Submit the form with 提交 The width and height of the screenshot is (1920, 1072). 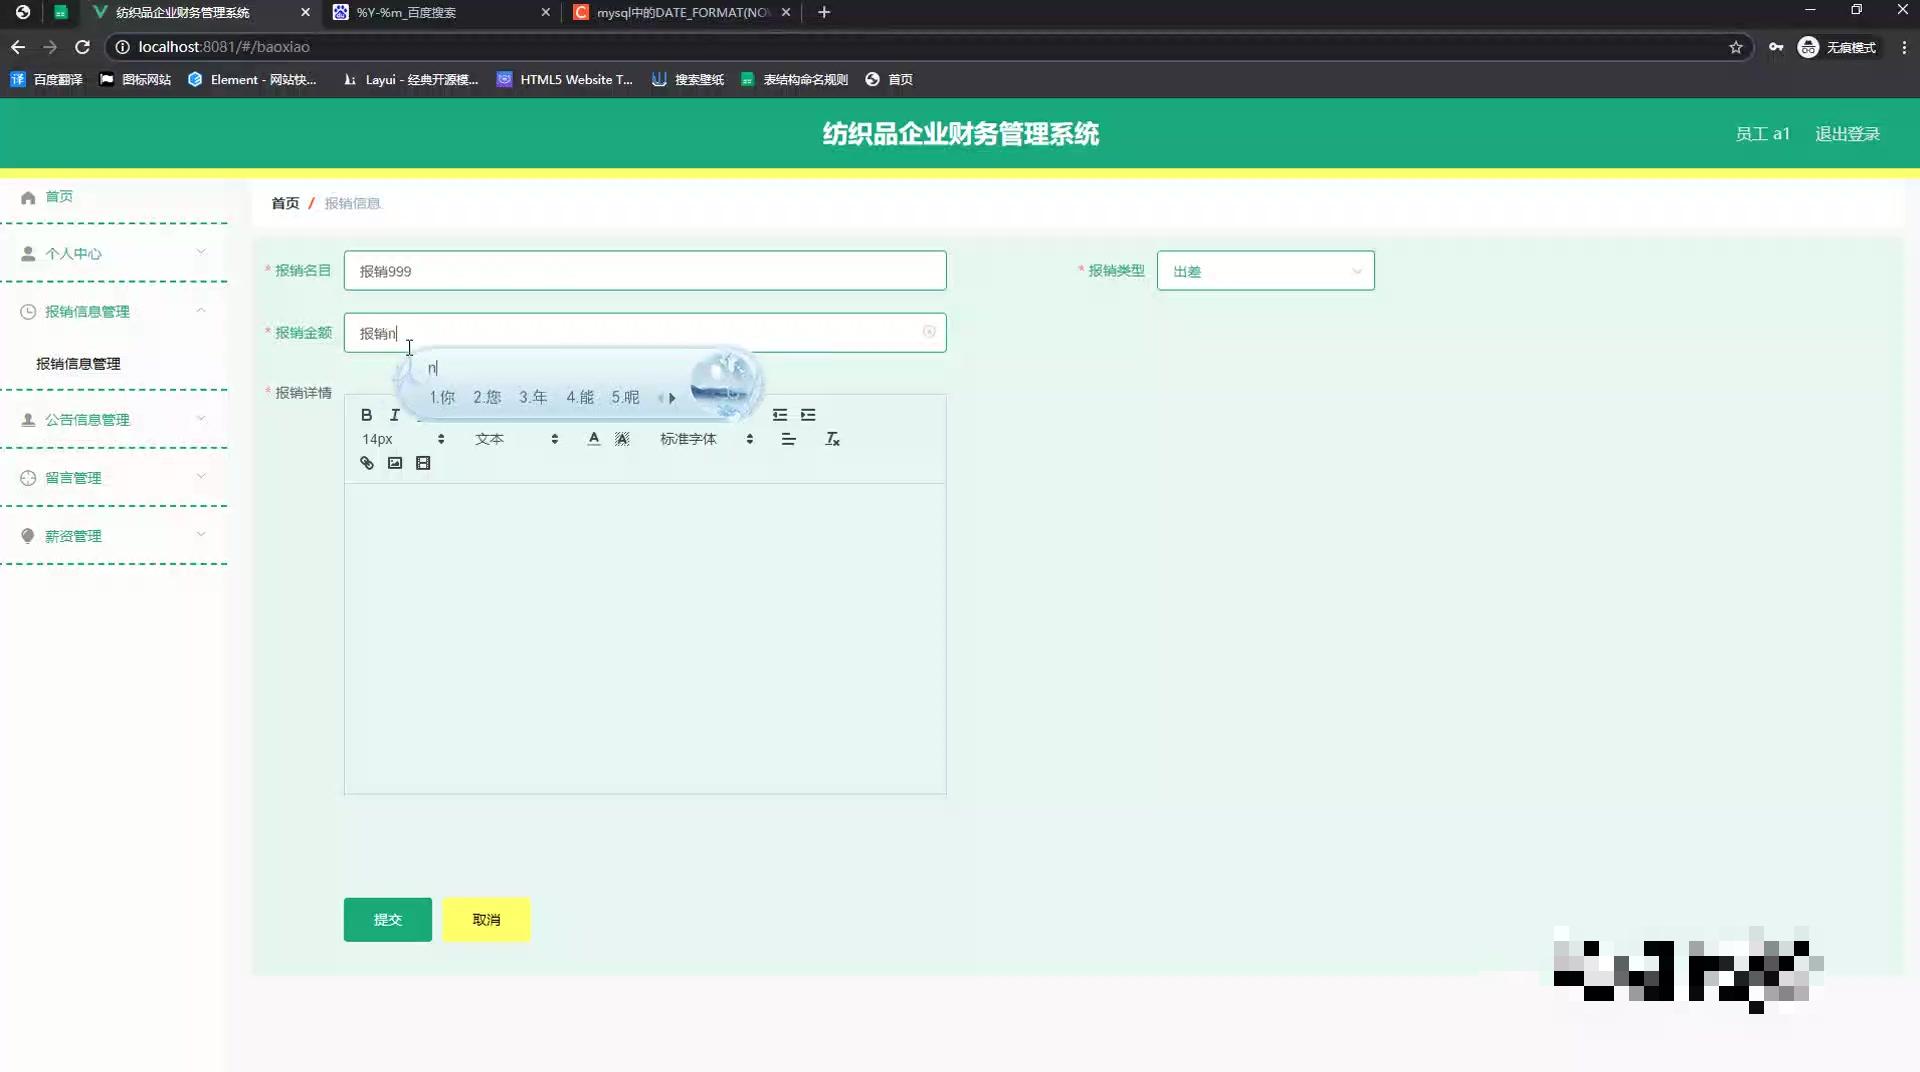(x=388, y=920)
